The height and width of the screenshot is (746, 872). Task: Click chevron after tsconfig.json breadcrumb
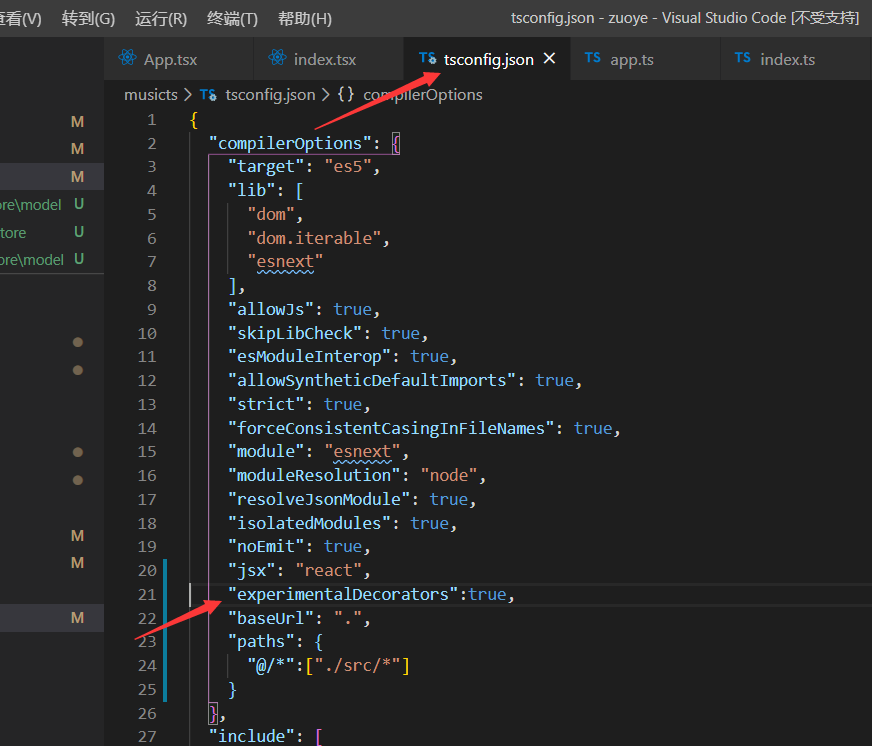326,95
